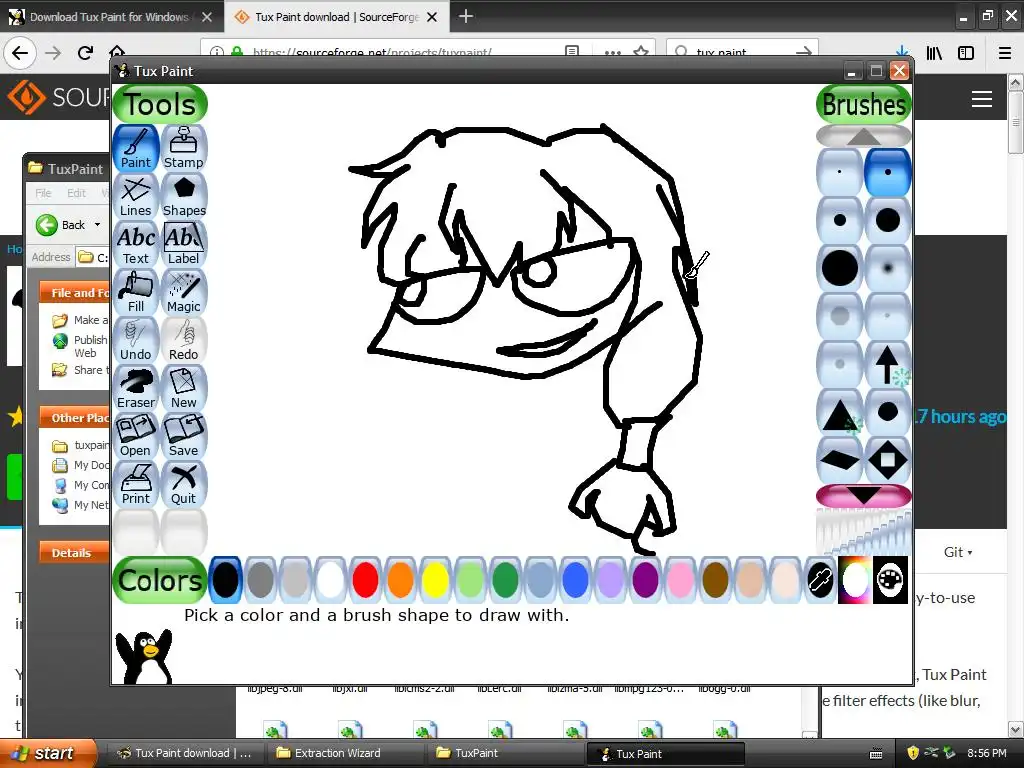Image resolution: width=1024 pixels, height=768 pixels.
Task: Select the white color swatch
Action: click(x=330, y=580)
